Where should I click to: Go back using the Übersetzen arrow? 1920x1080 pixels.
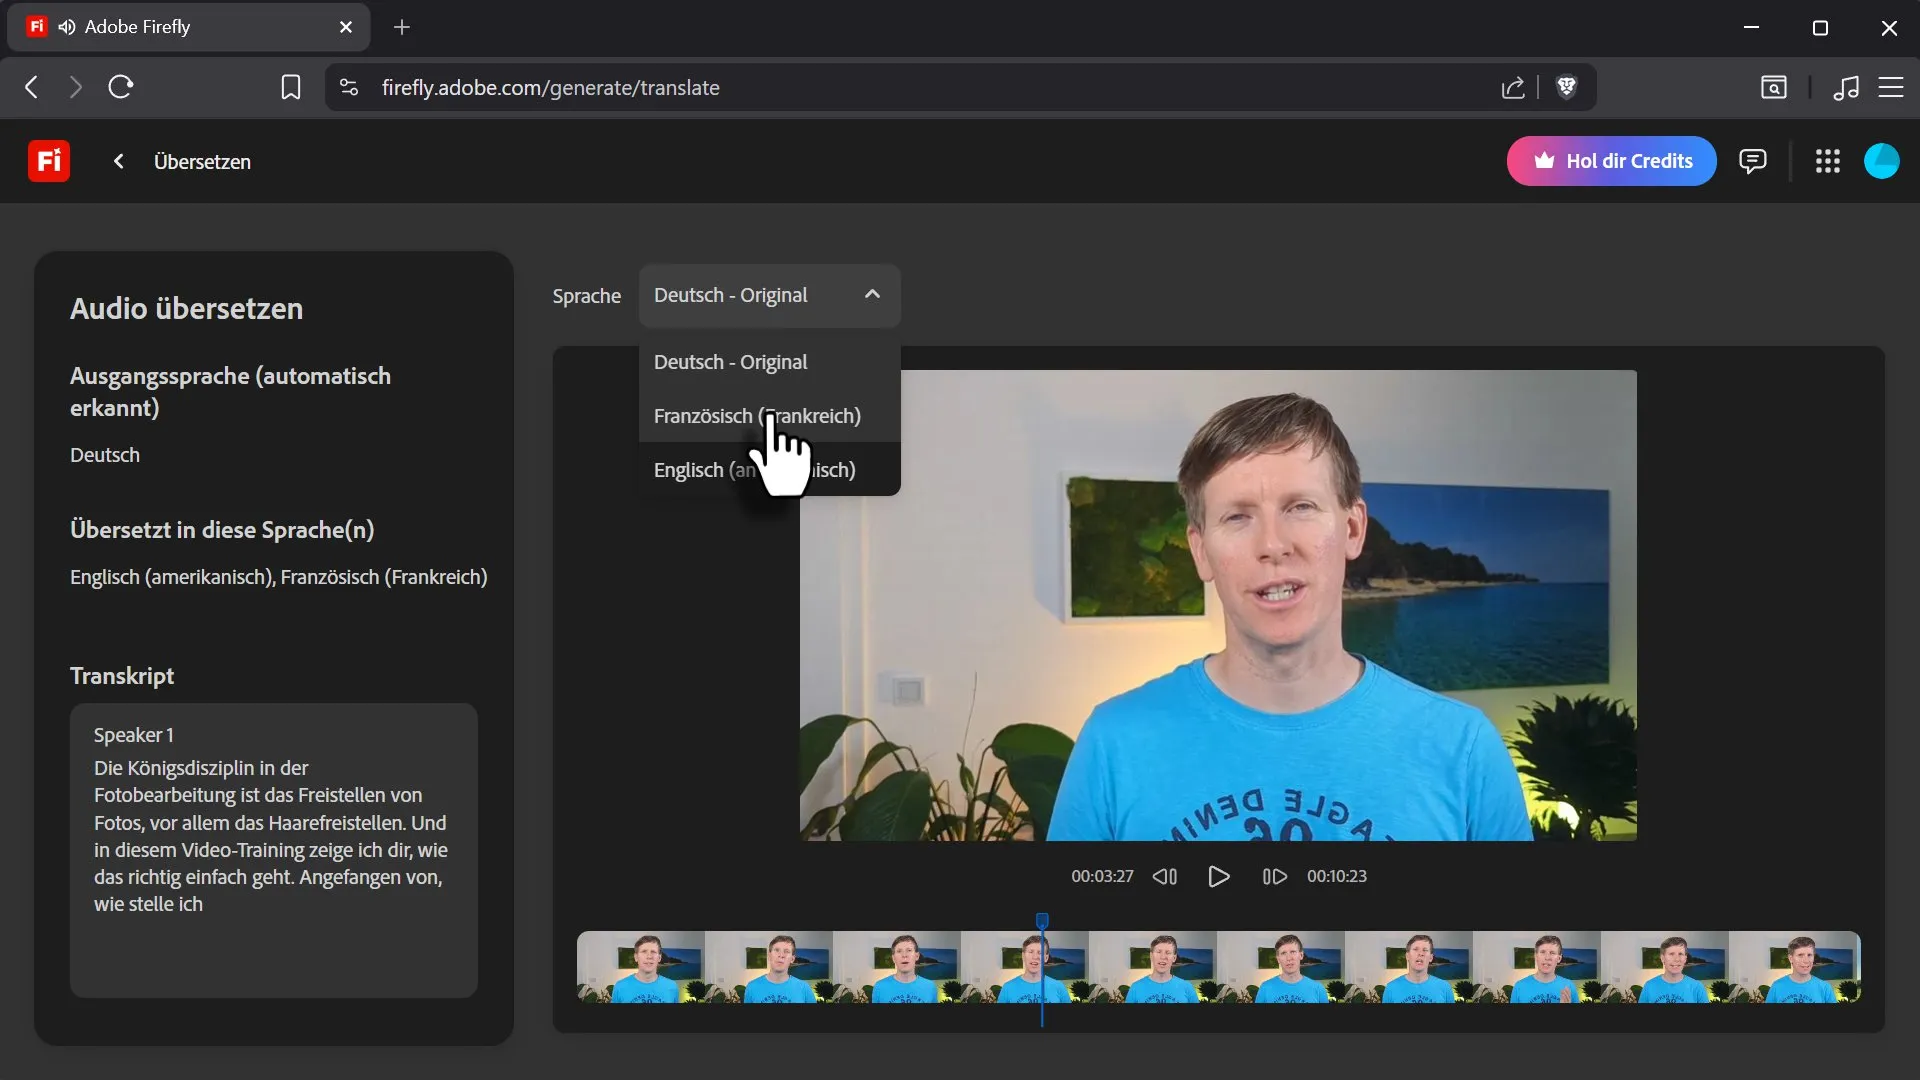(119, 161)
